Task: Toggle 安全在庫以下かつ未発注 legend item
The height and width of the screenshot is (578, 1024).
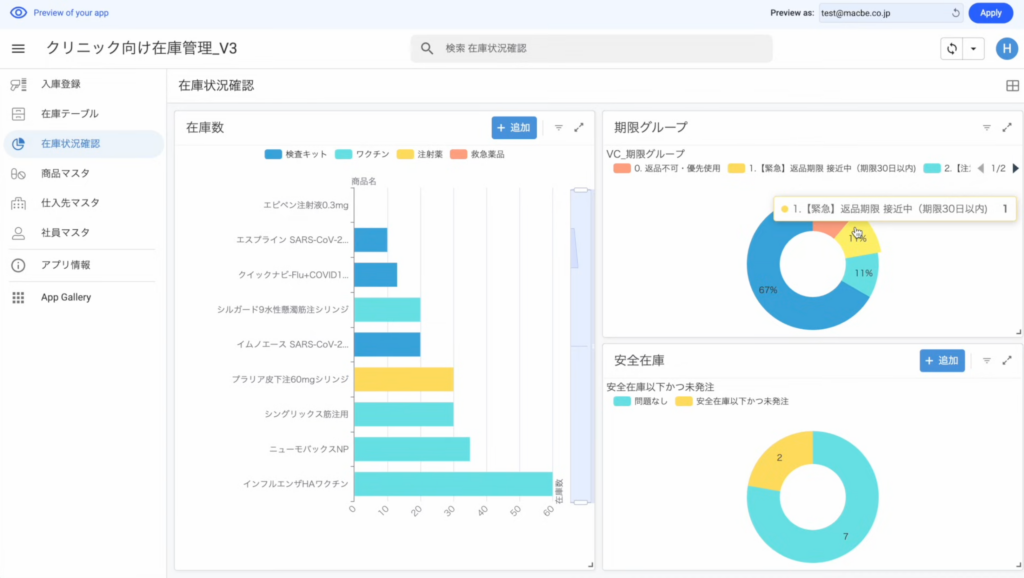Action: click(x=733, y=401)
